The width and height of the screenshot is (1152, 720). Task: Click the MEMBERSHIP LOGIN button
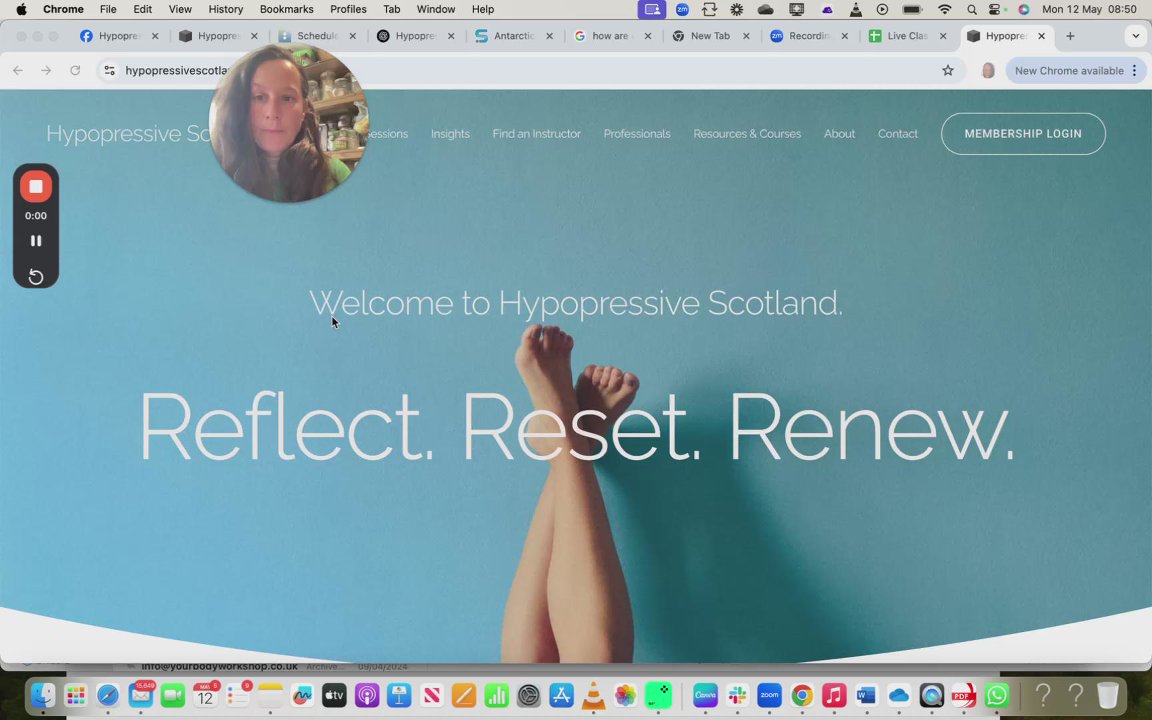point(1023,134)
